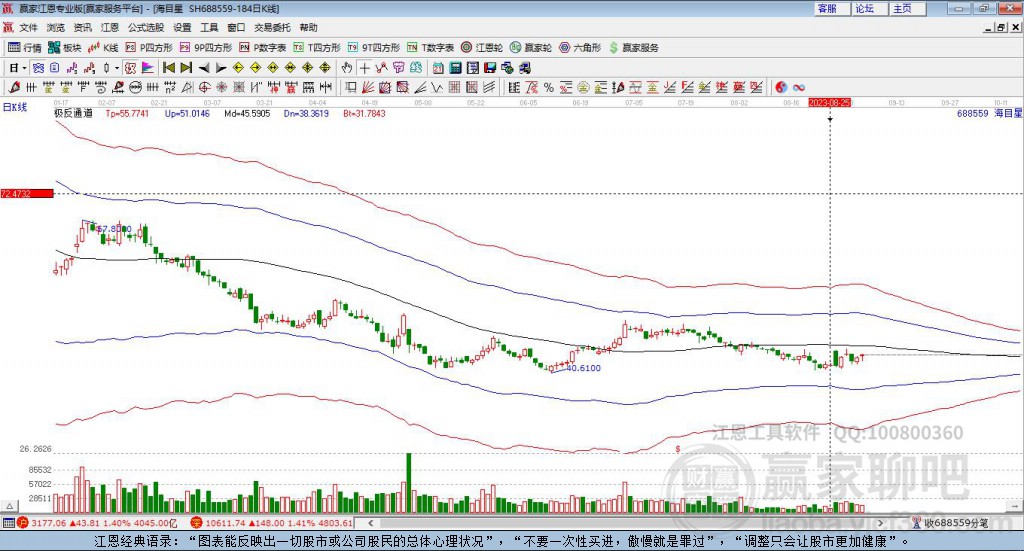This screenshot has width=1024, height=551.
Task: Open the 行情 market quotes view
Action: point(25,47)
